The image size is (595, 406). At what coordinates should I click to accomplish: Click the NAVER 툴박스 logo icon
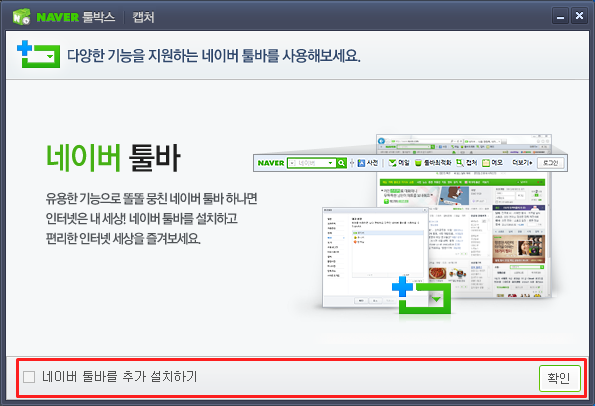click(x=21, y=17)
